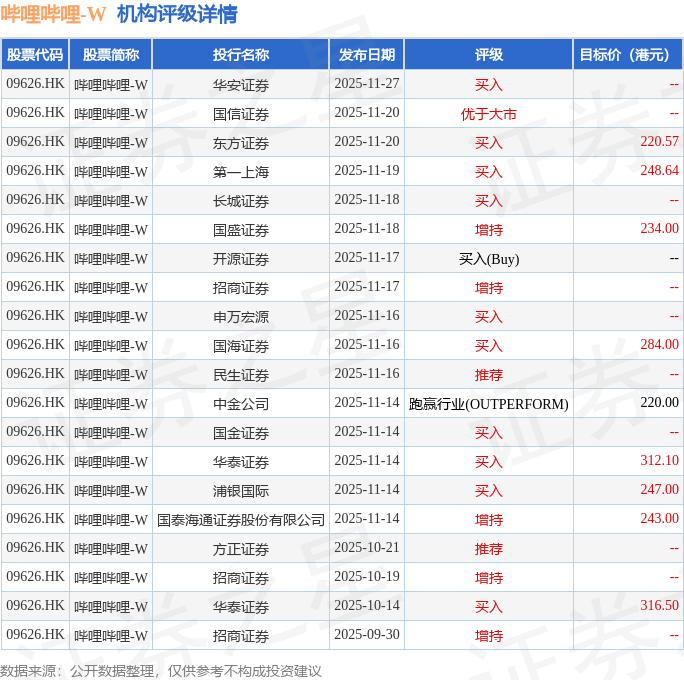Click the date 2025-10-19
684x680 pixels.
[x=367, y=576]
